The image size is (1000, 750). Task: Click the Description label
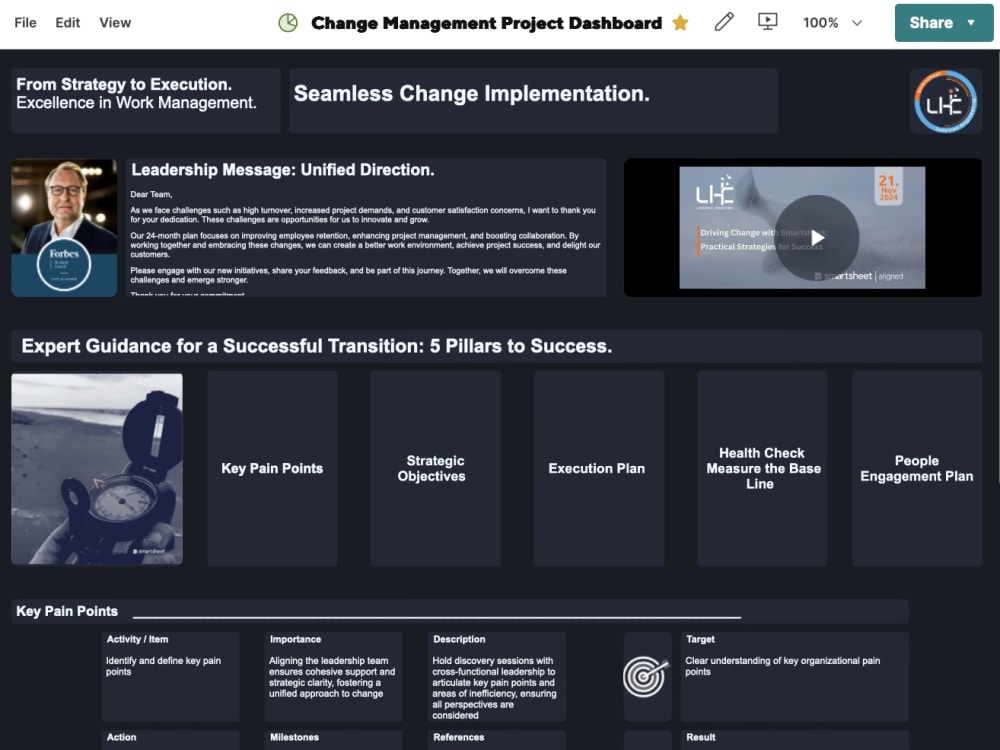point(459,639)
